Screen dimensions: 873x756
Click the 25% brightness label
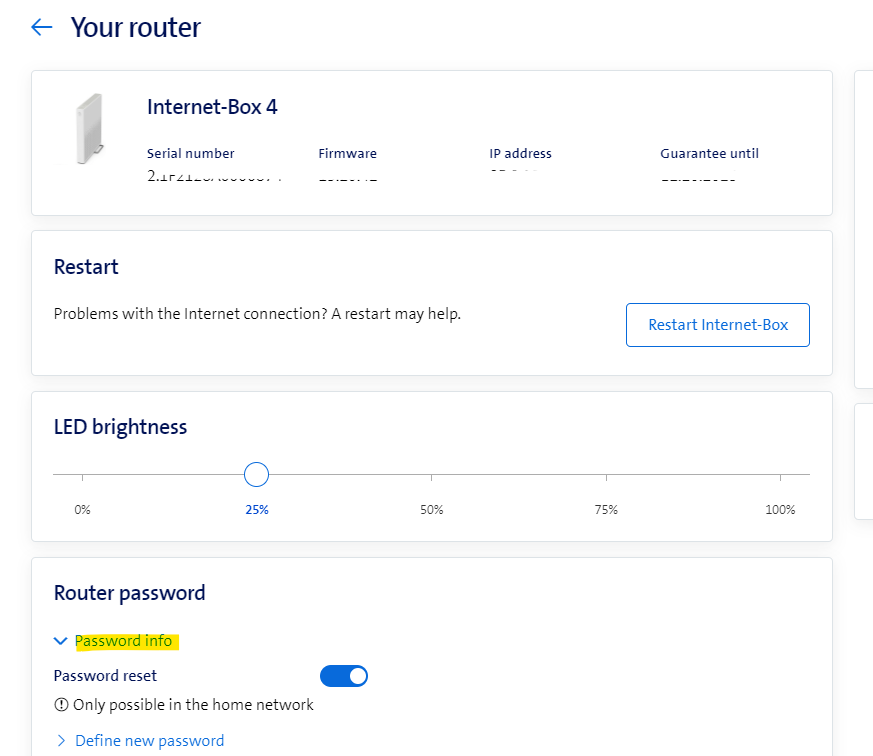tap(257, 510)
